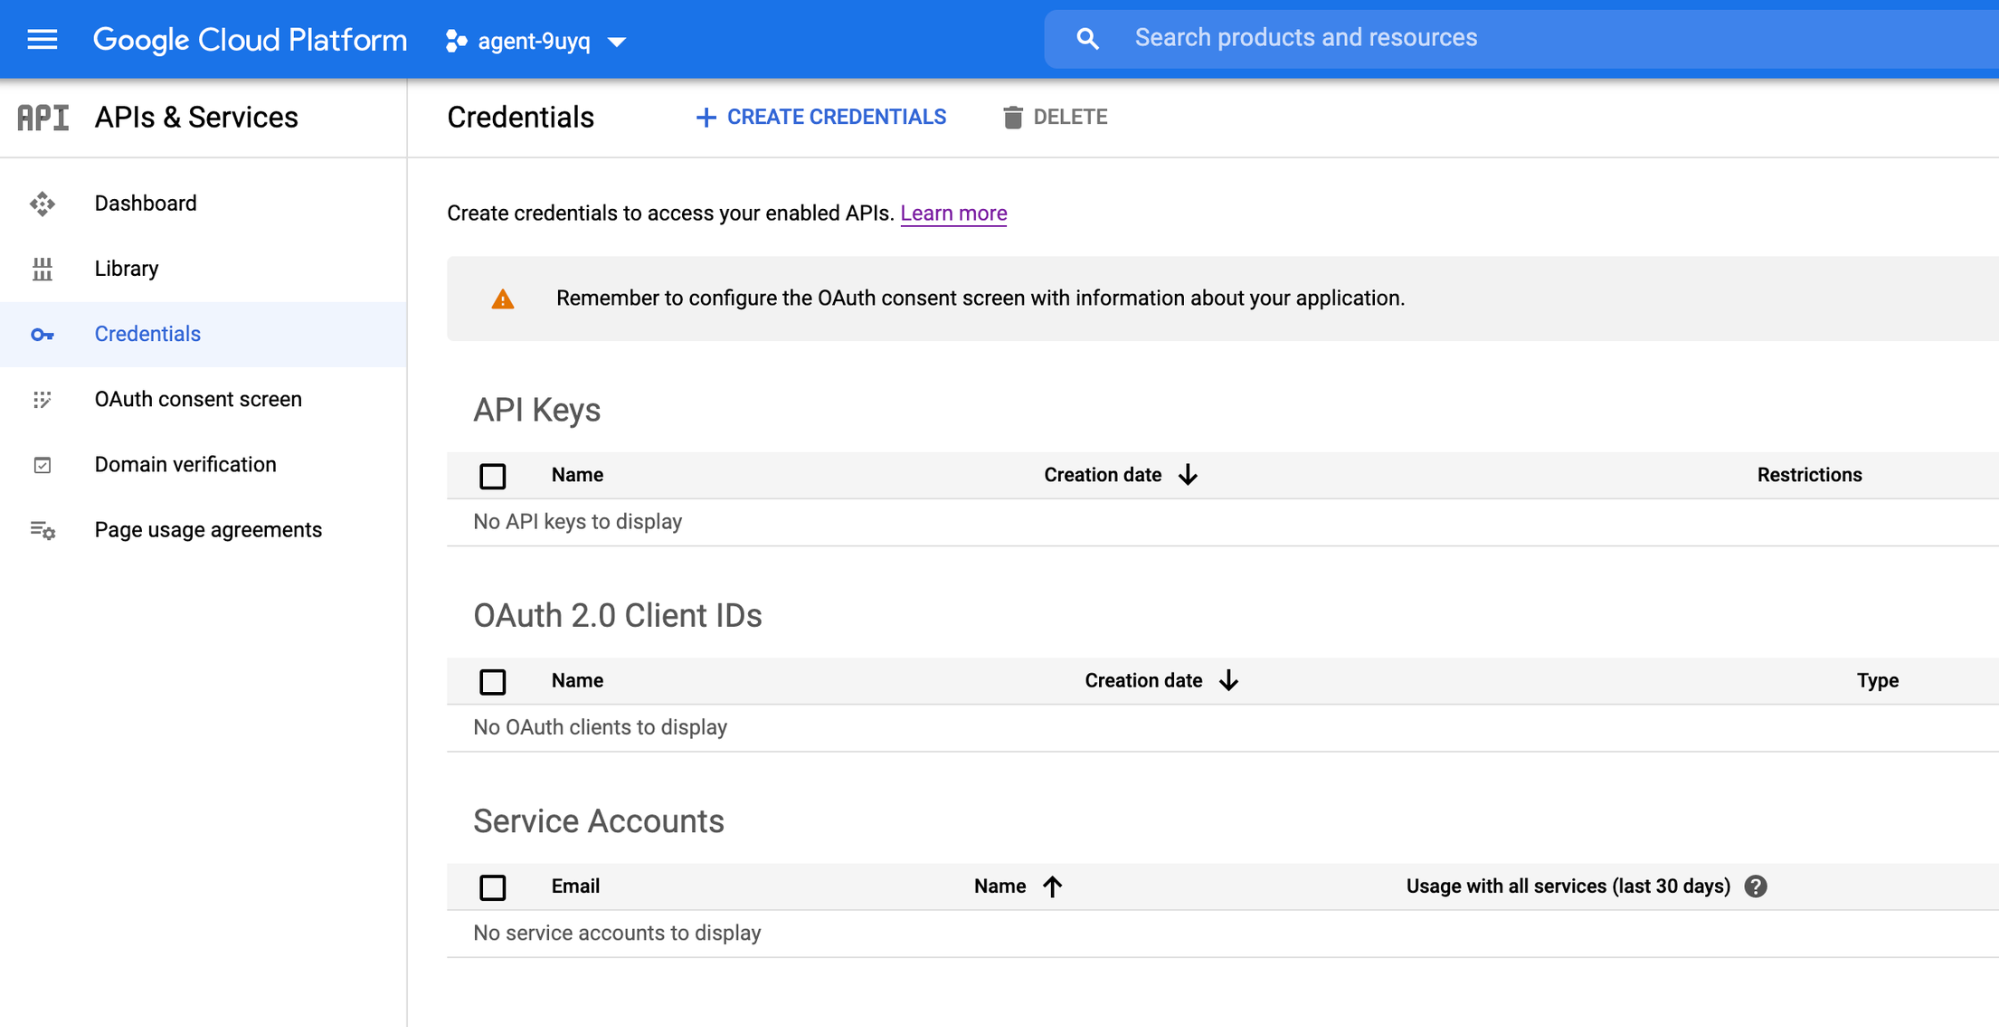Click the Service Accounts section heading

pos(599,822)
